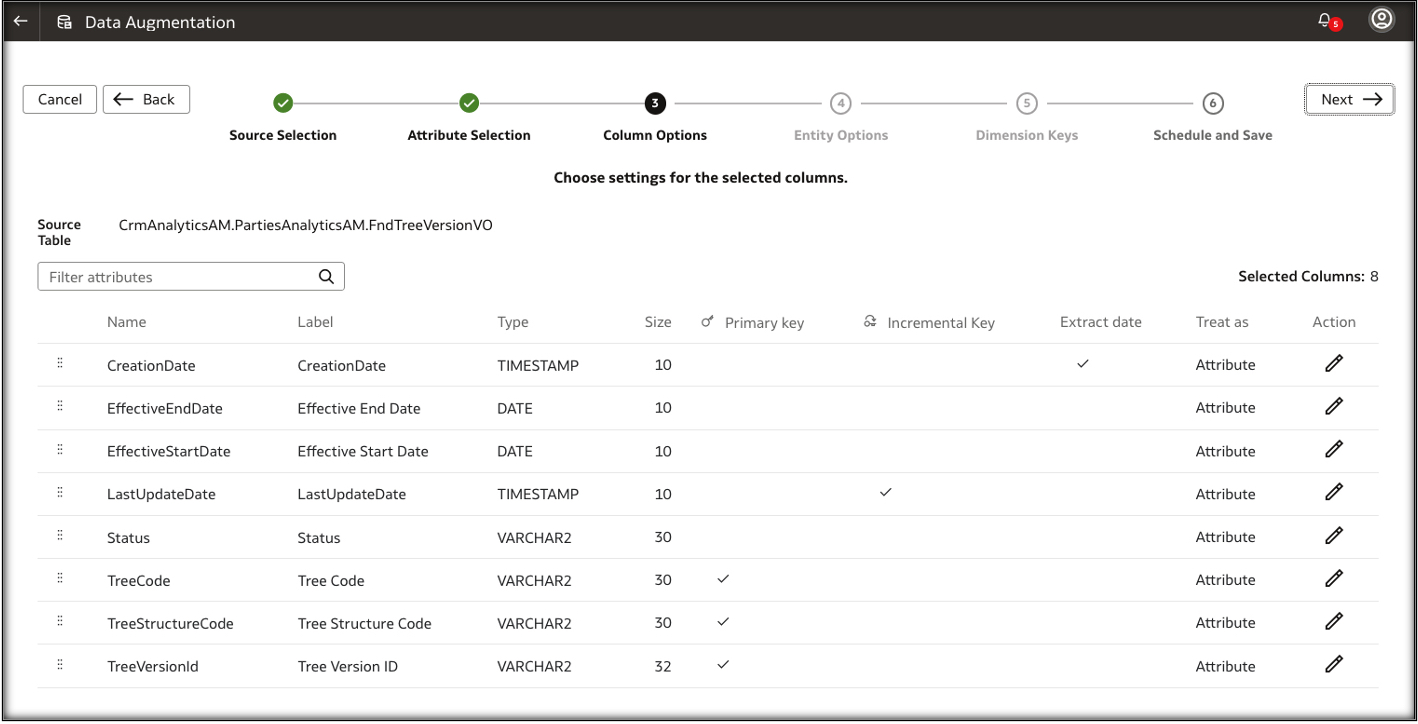Toggle extract date check for CreationDate
Screen dimensions: 1418x724
[1082, 364]
